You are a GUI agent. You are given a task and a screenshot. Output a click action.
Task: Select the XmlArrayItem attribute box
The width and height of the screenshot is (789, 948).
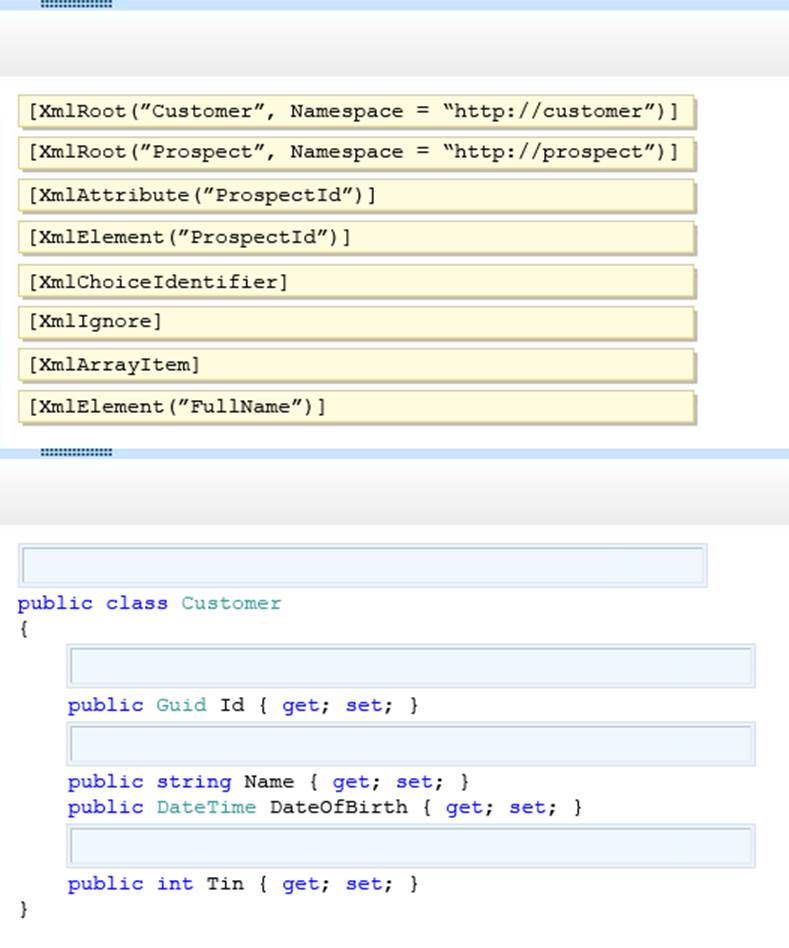[x=355, y=365]
